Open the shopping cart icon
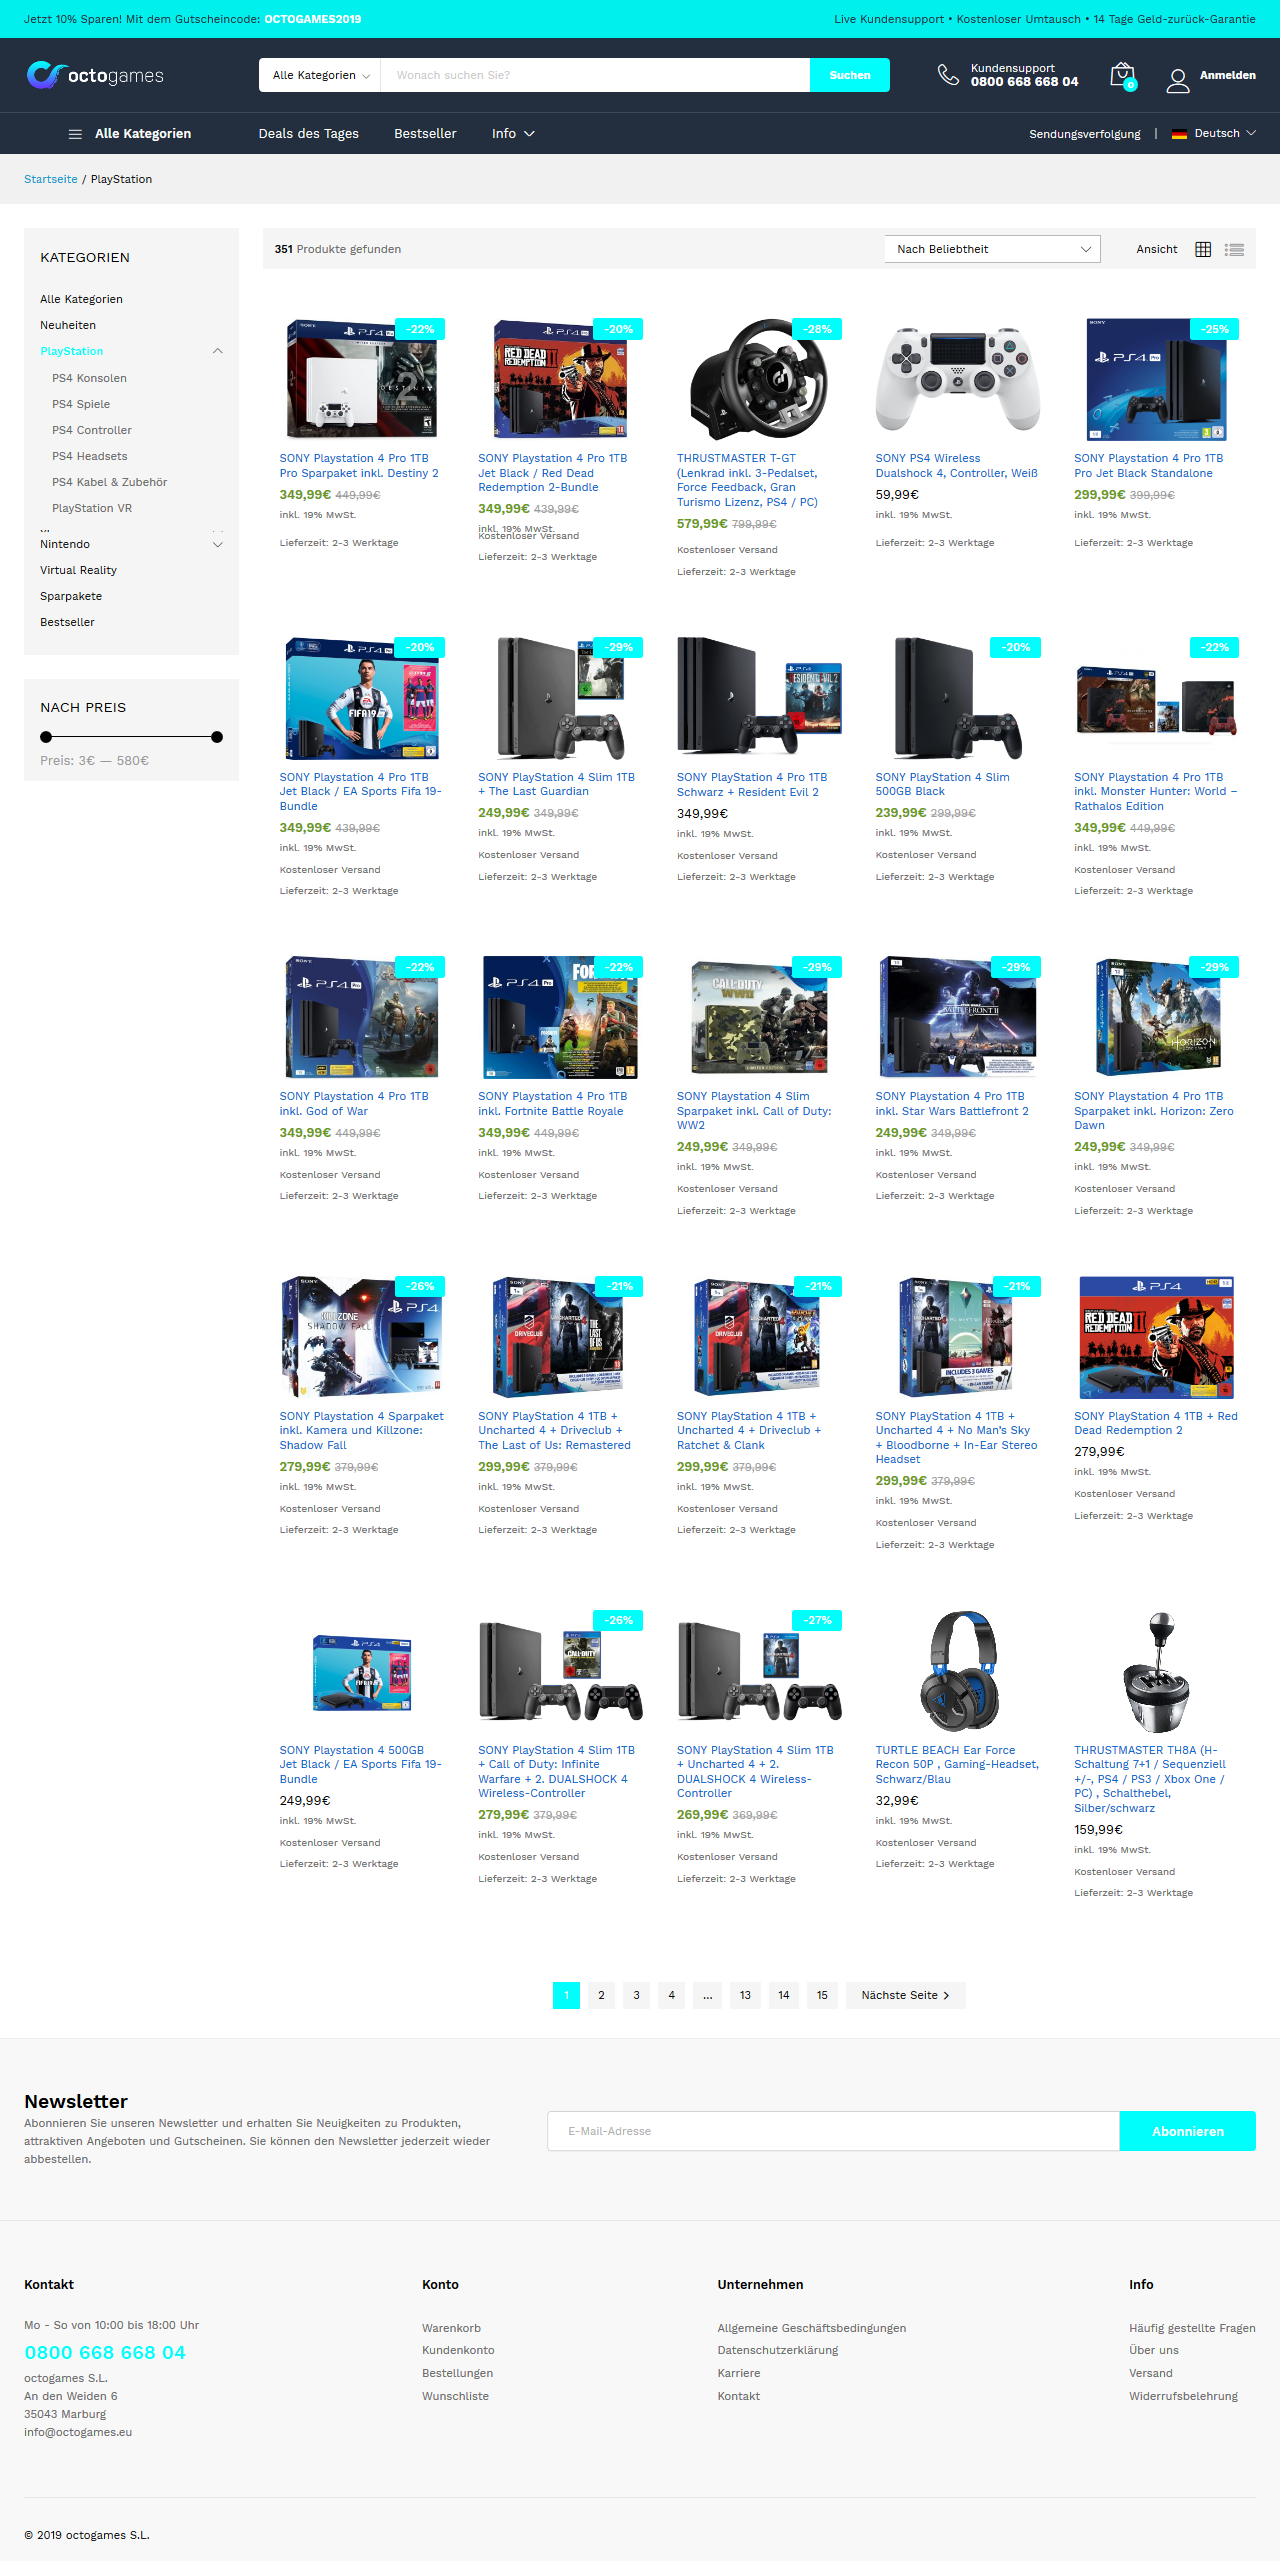1280x2561 pixels. pos(1122,76)
